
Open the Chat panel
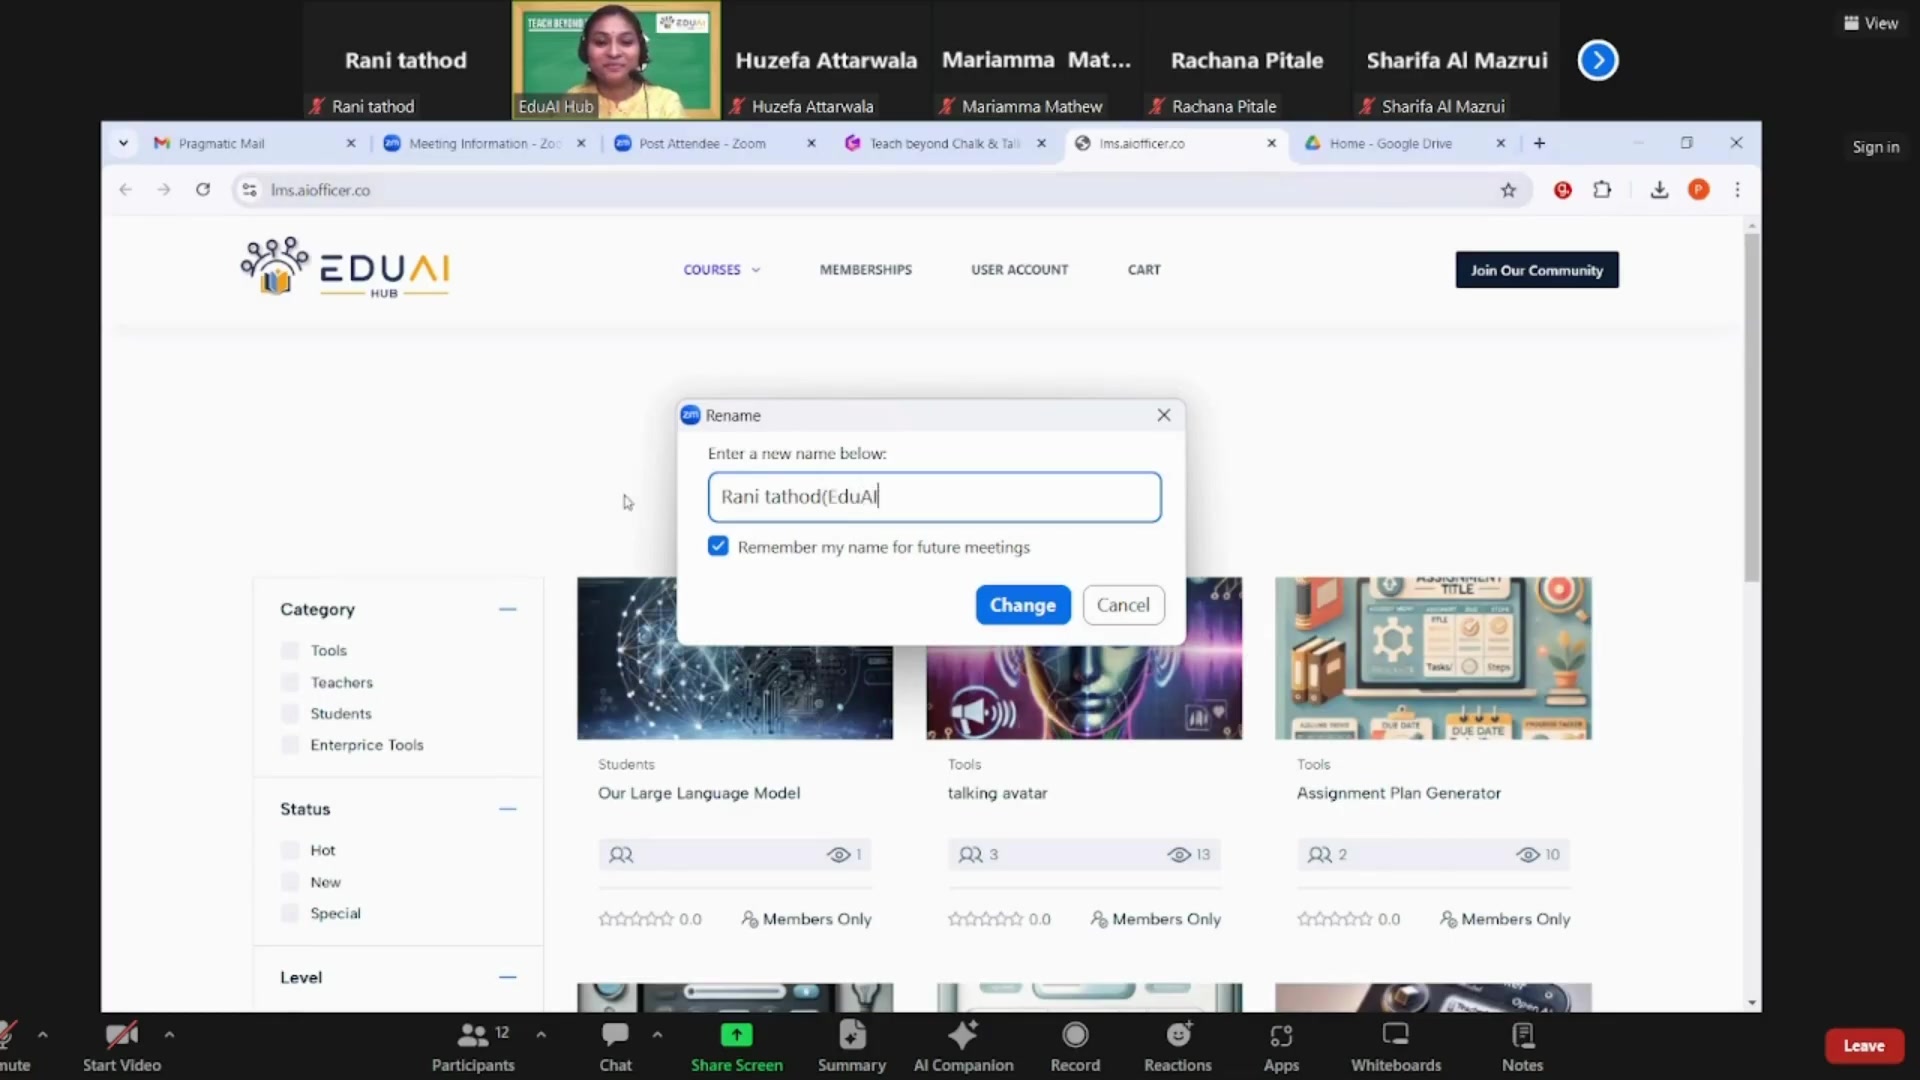point(615,1046)
